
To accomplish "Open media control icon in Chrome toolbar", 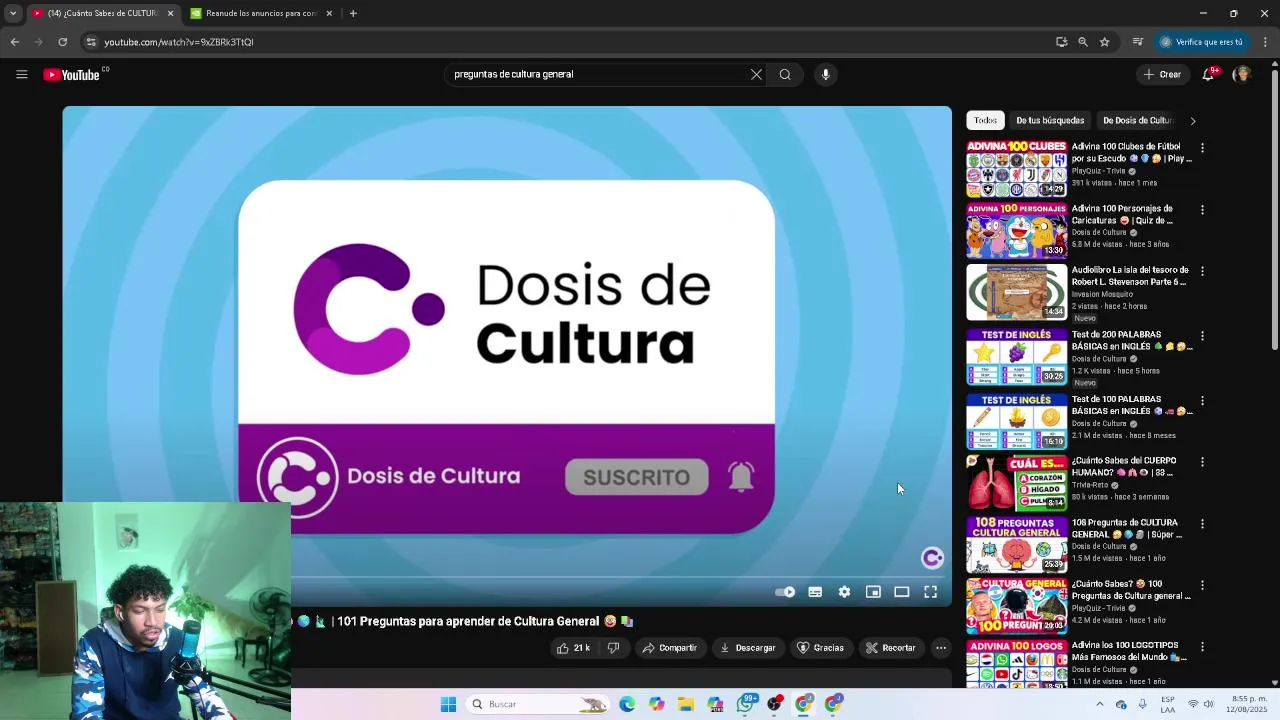I will click(1137, 42).
